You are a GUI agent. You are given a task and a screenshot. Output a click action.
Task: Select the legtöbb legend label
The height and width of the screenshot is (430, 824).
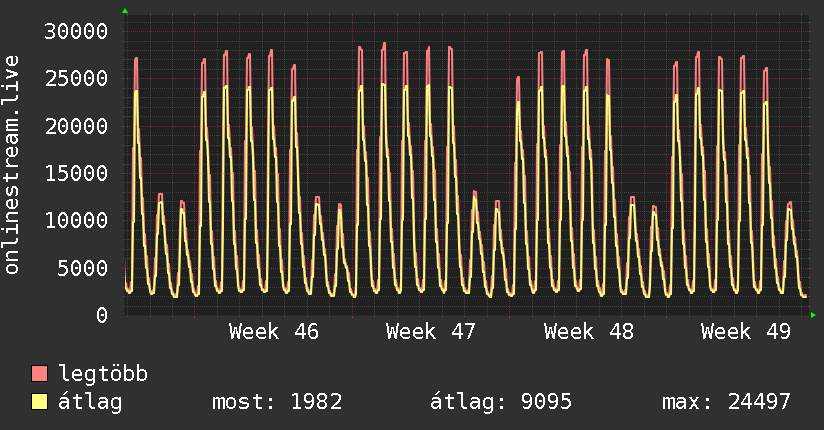click(x=104, y=374)
